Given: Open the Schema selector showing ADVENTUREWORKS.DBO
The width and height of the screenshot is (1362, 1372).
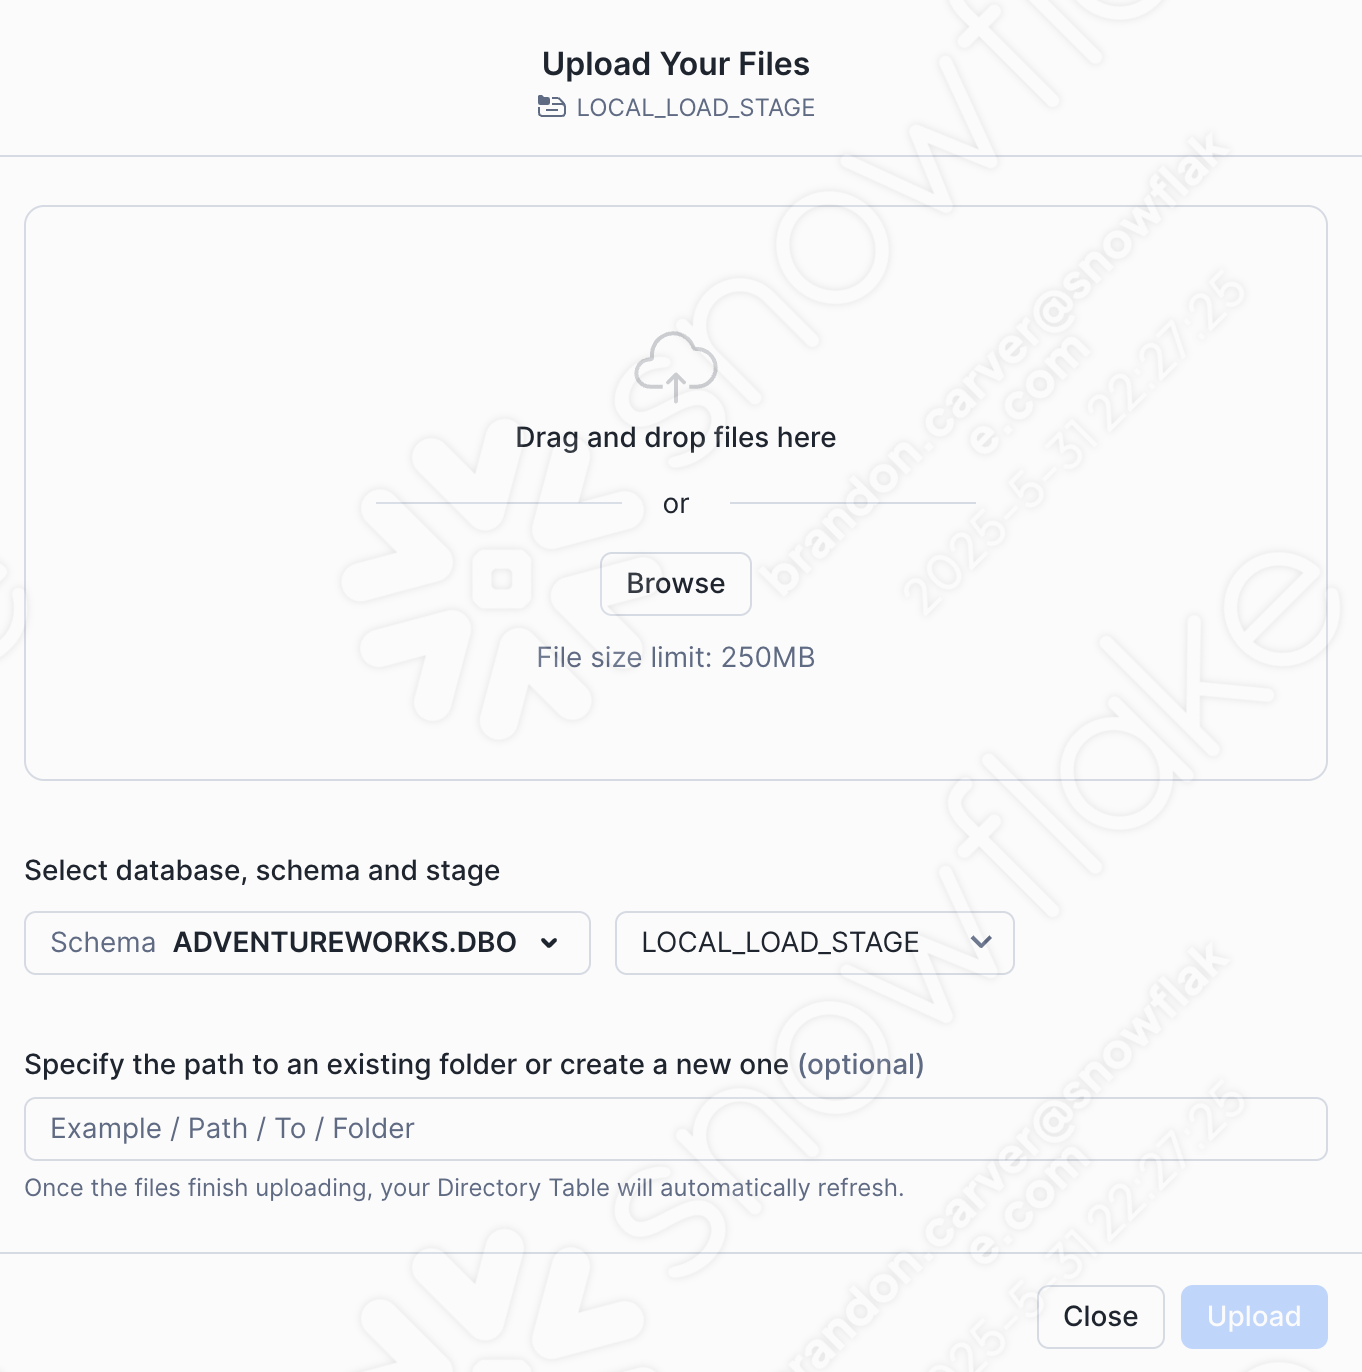Looking at the screenshot, I should 307,942.
